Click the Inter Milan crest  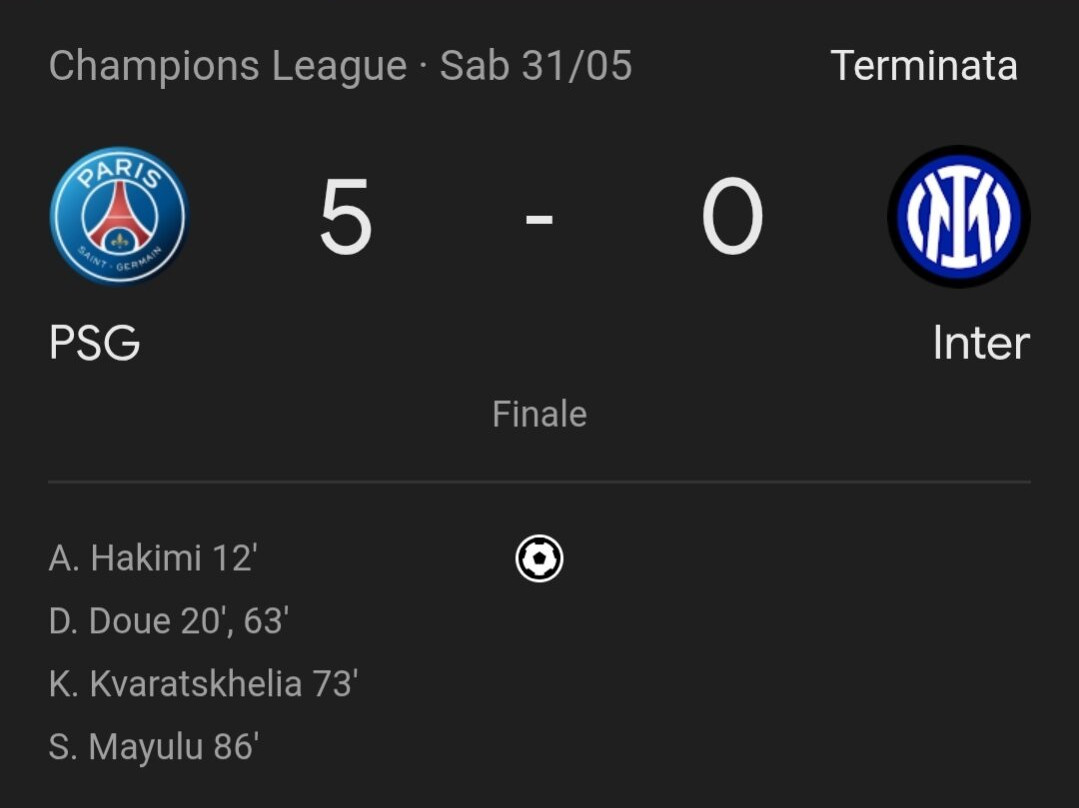tap(959, 216)
